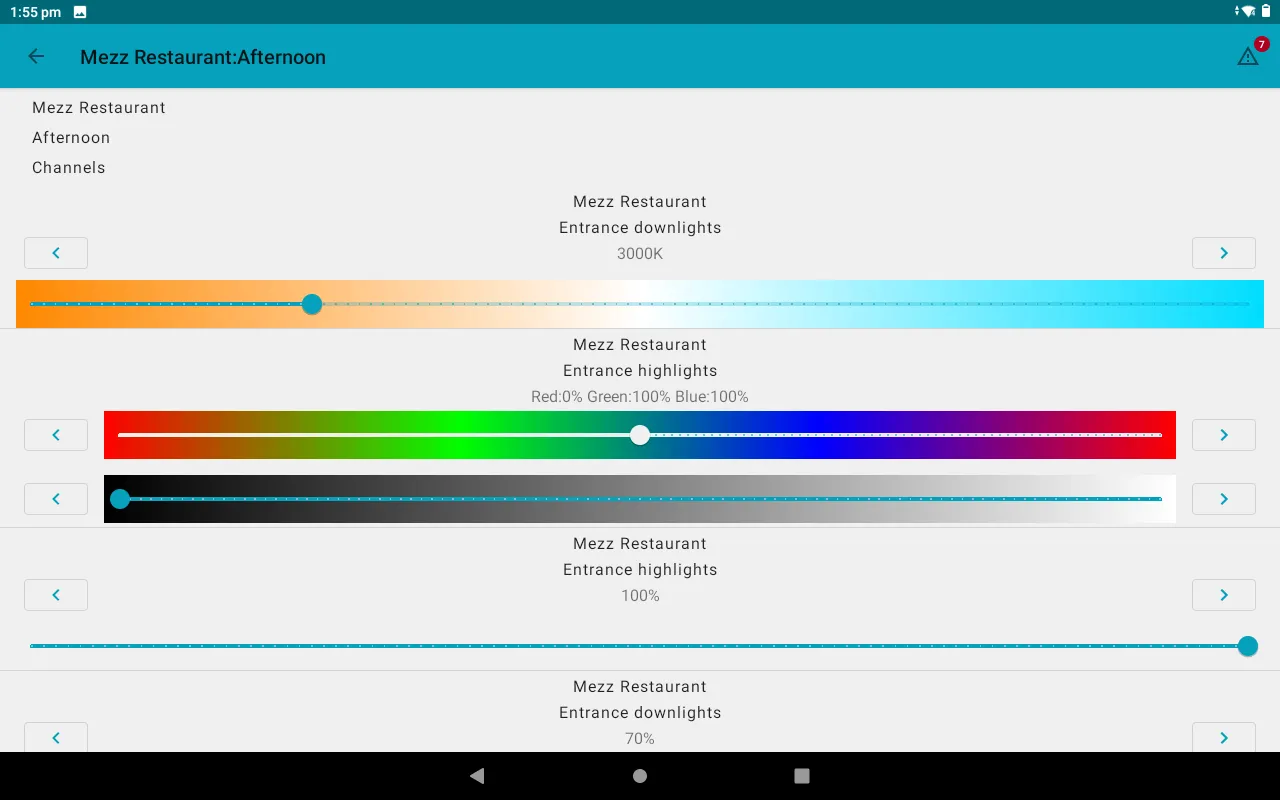
Task: Tap the Android home circle button
Action: click(x=640, y=776)
